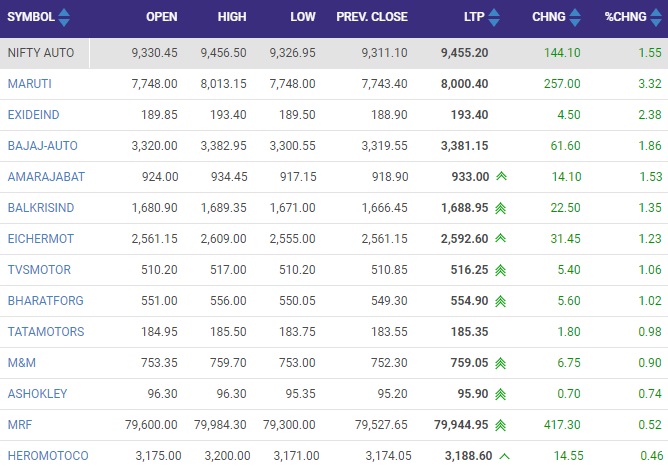Image resolution: width=668 pixels, height=467 pixels.
Task: Open the MRF stock link
Action: [20, 425]
